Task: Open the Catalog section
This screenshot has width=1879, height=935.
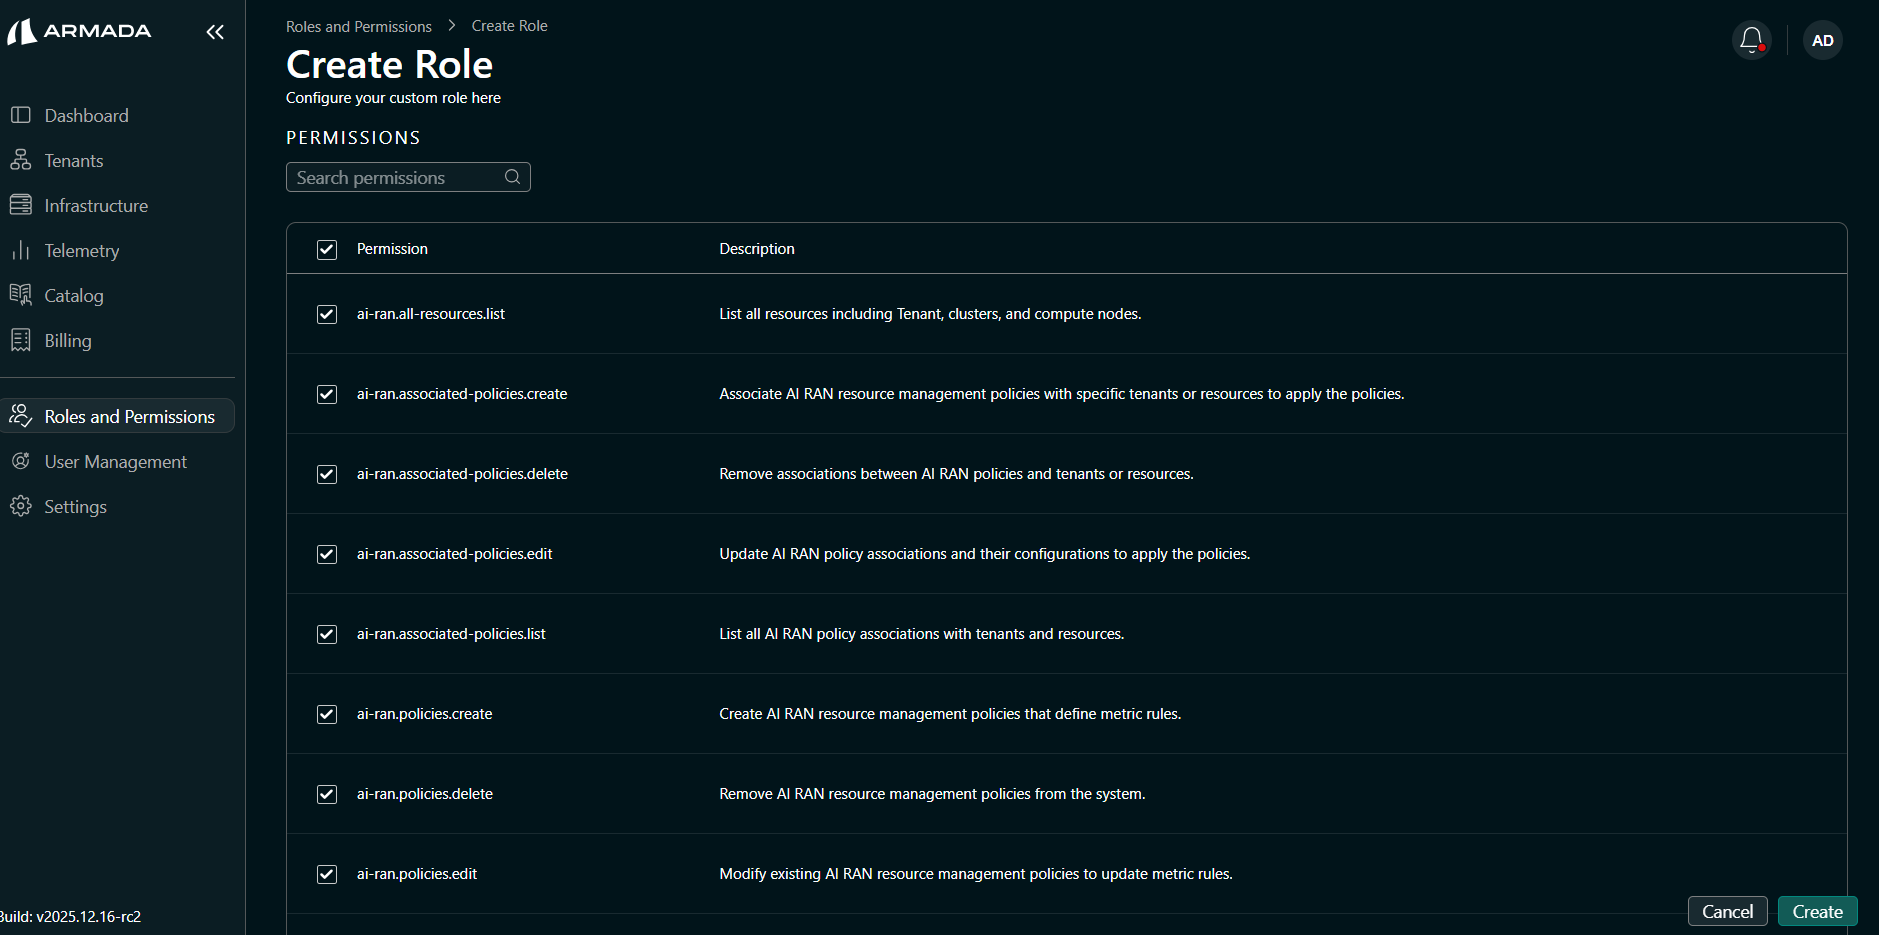Action: point(73,295)
